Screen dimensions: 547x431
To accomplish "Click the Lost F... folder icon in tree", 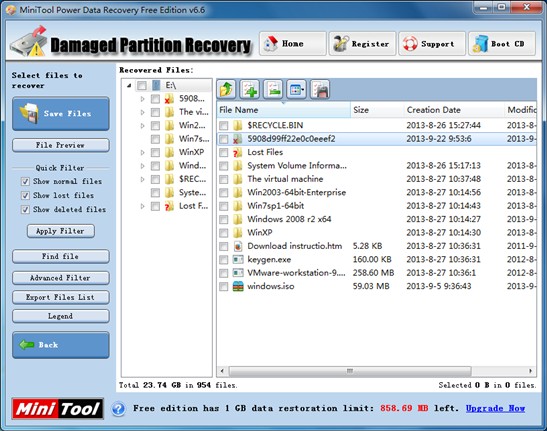I will (169, 206).
